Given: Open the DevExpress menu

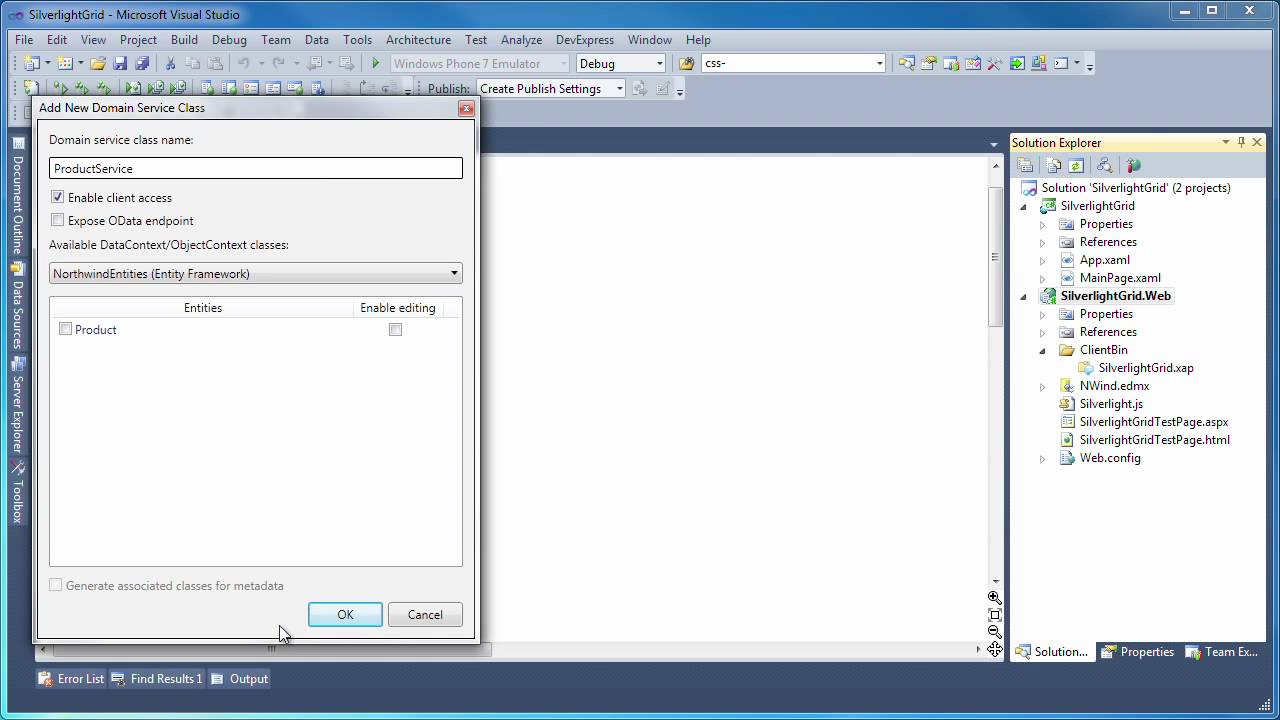Looking at the screenshot, I should 585,40.
